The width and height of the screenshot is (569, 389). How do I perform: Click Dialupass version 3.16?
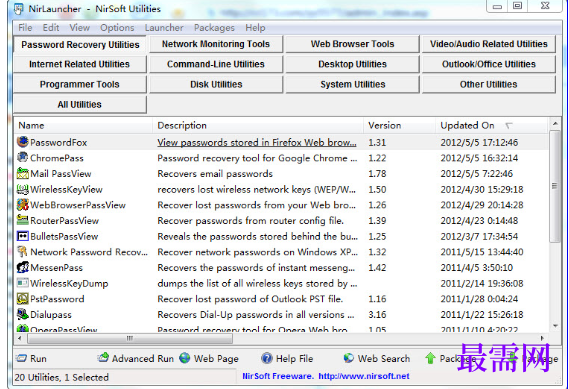pos(377,315)
